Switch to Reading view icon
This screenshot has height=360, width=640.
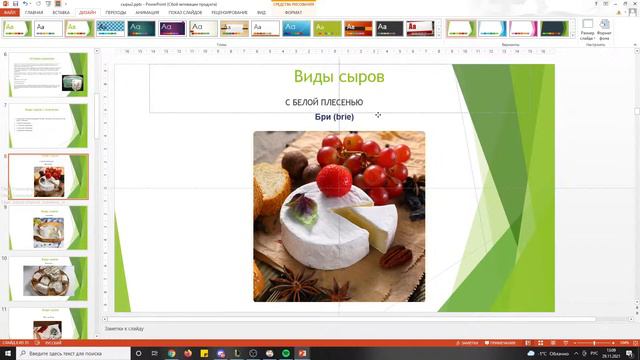[553, 343]
